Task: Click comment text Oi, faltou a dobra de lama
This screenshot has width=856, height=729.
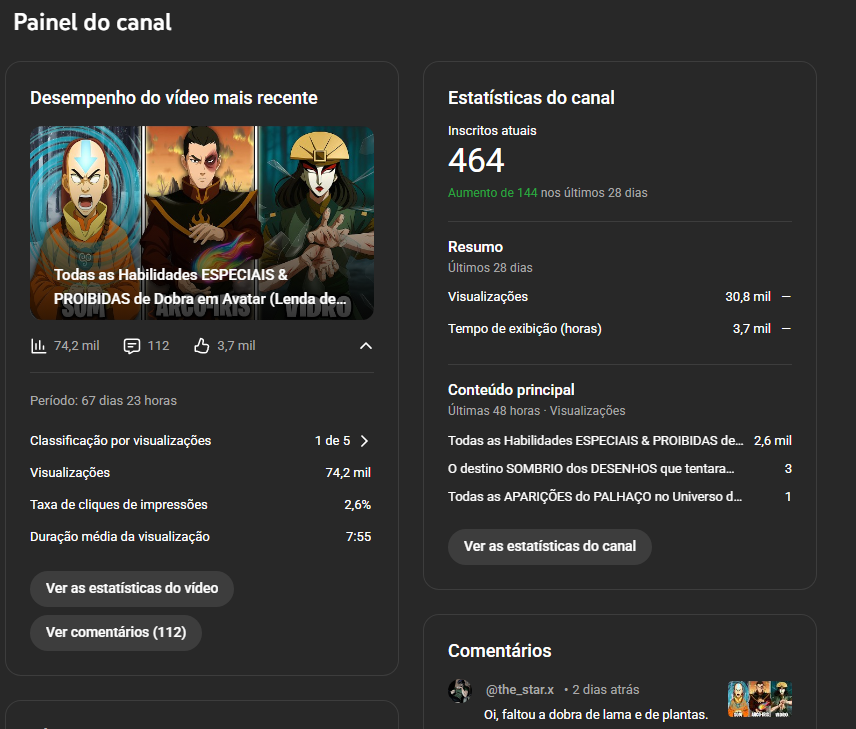Action: [596, 714]
